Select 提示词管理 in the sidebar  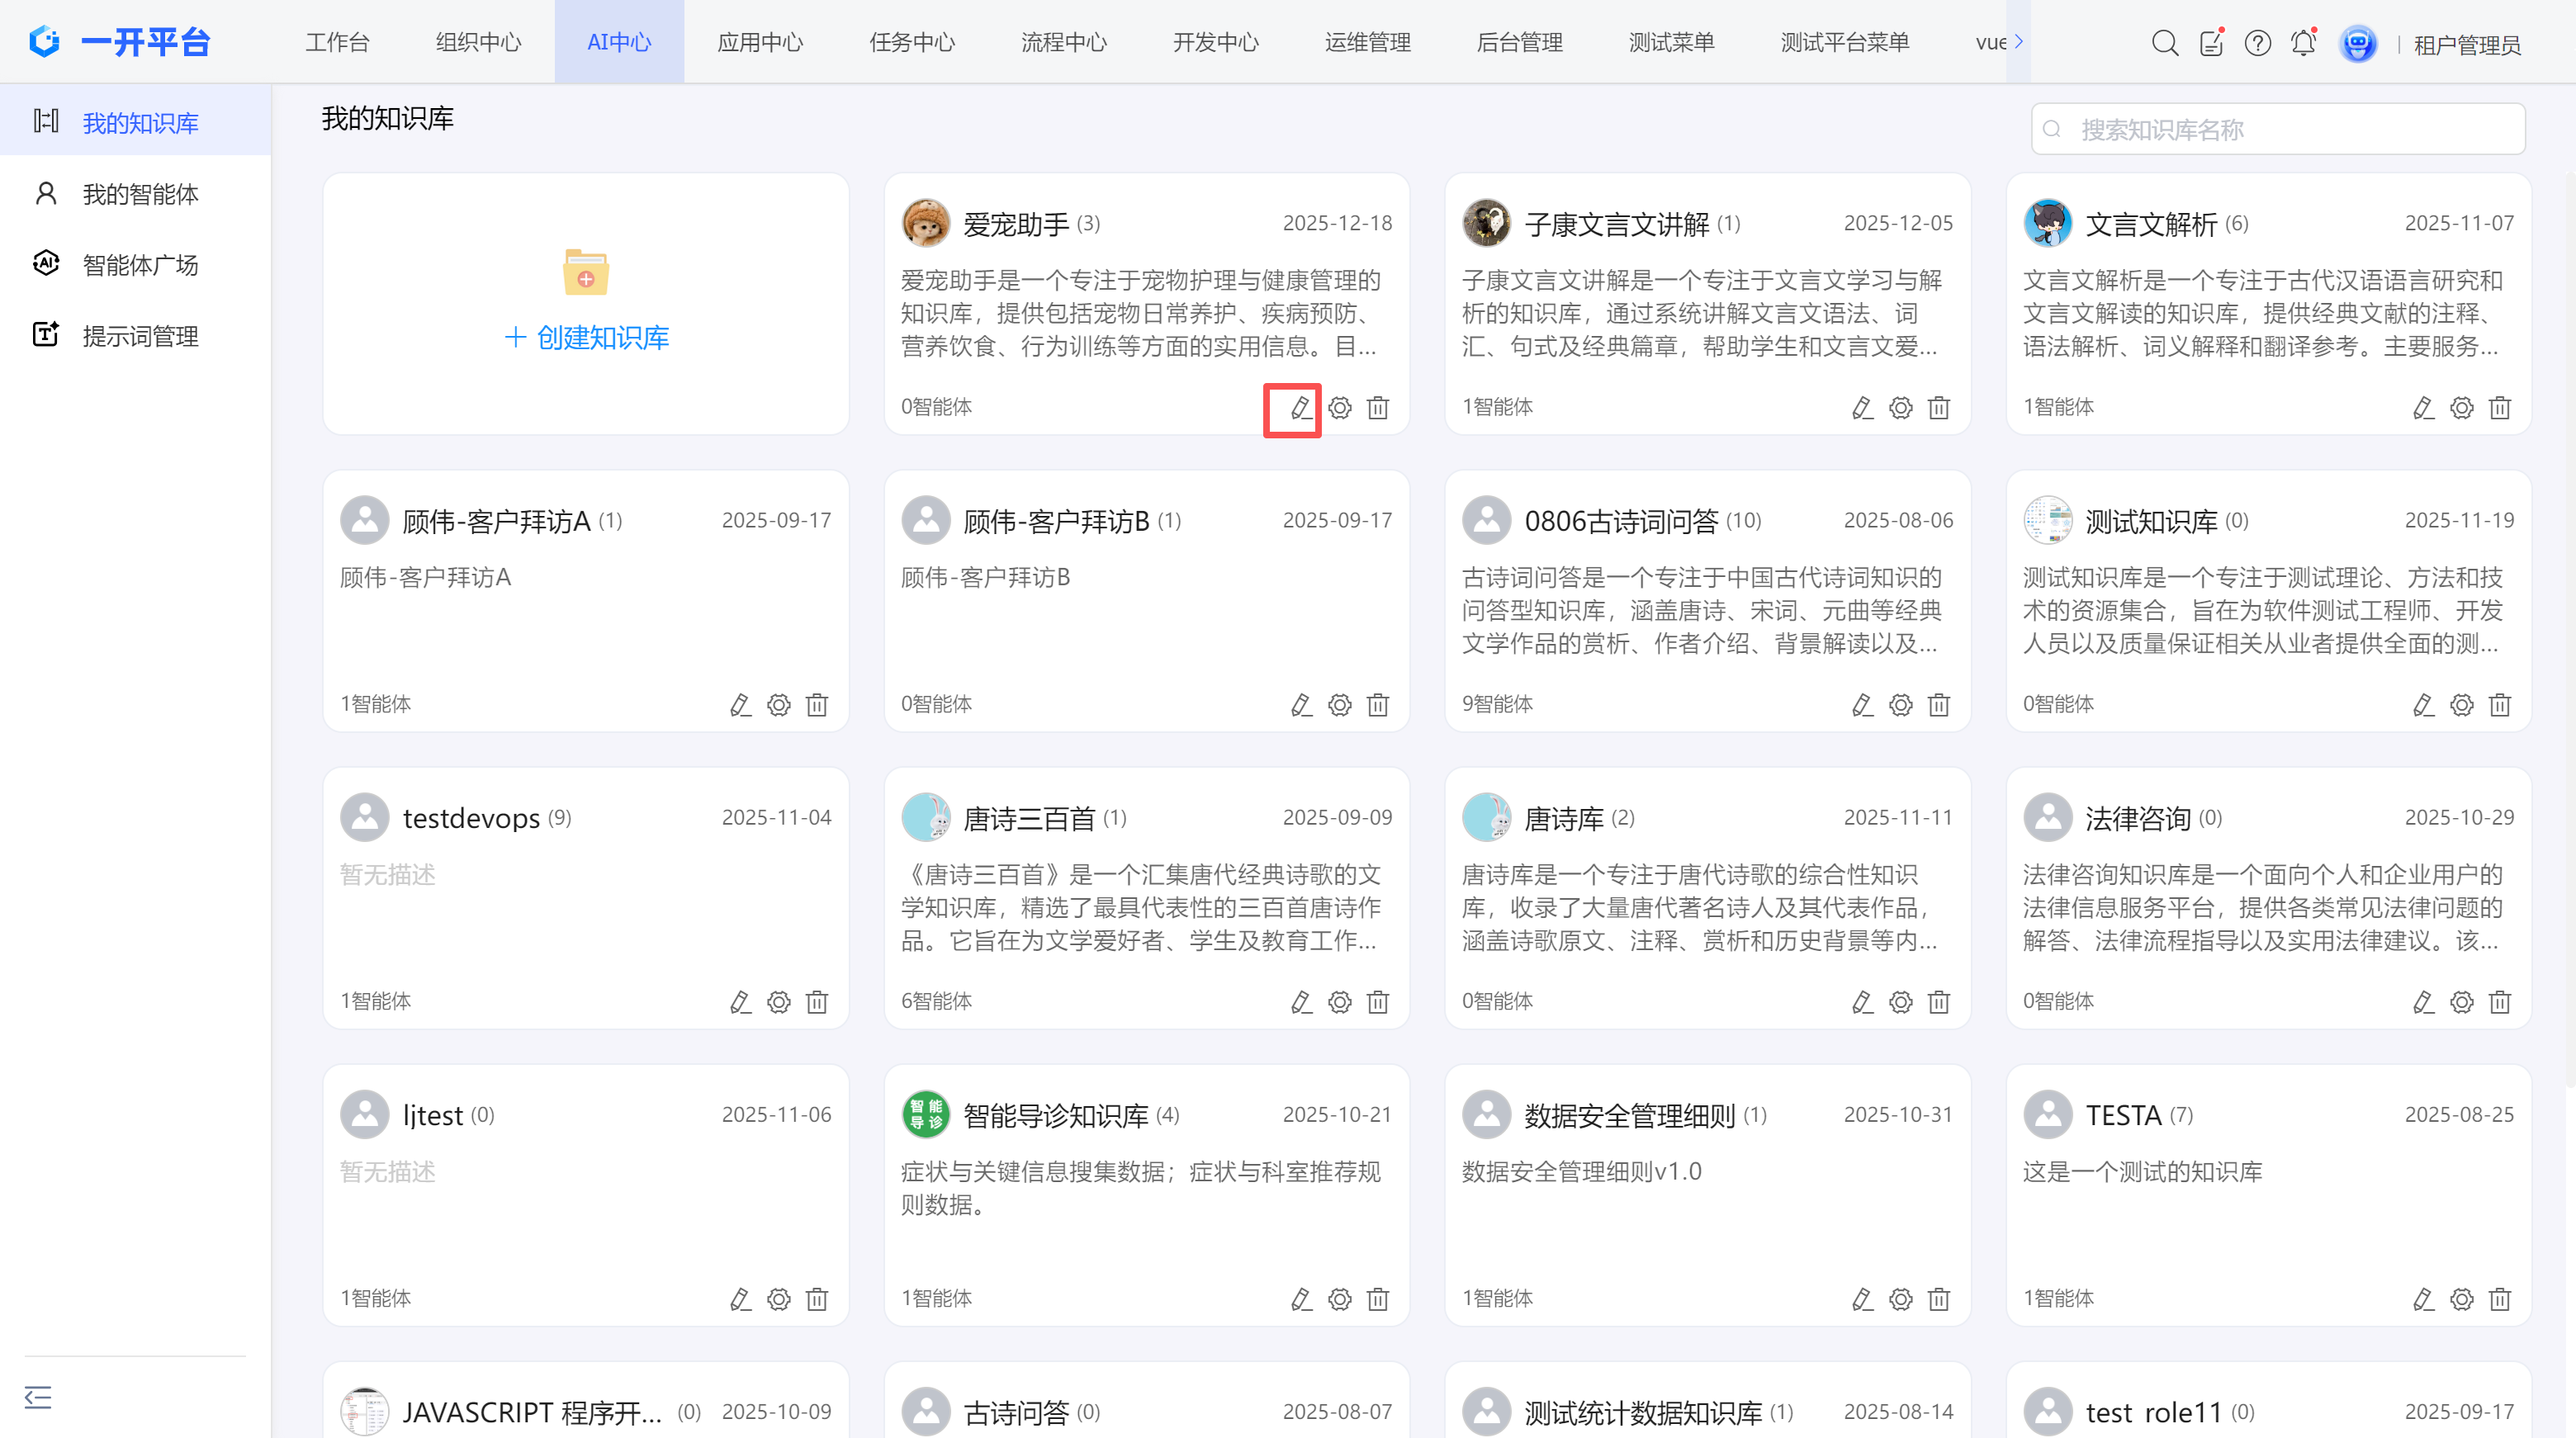pos(140,336)
